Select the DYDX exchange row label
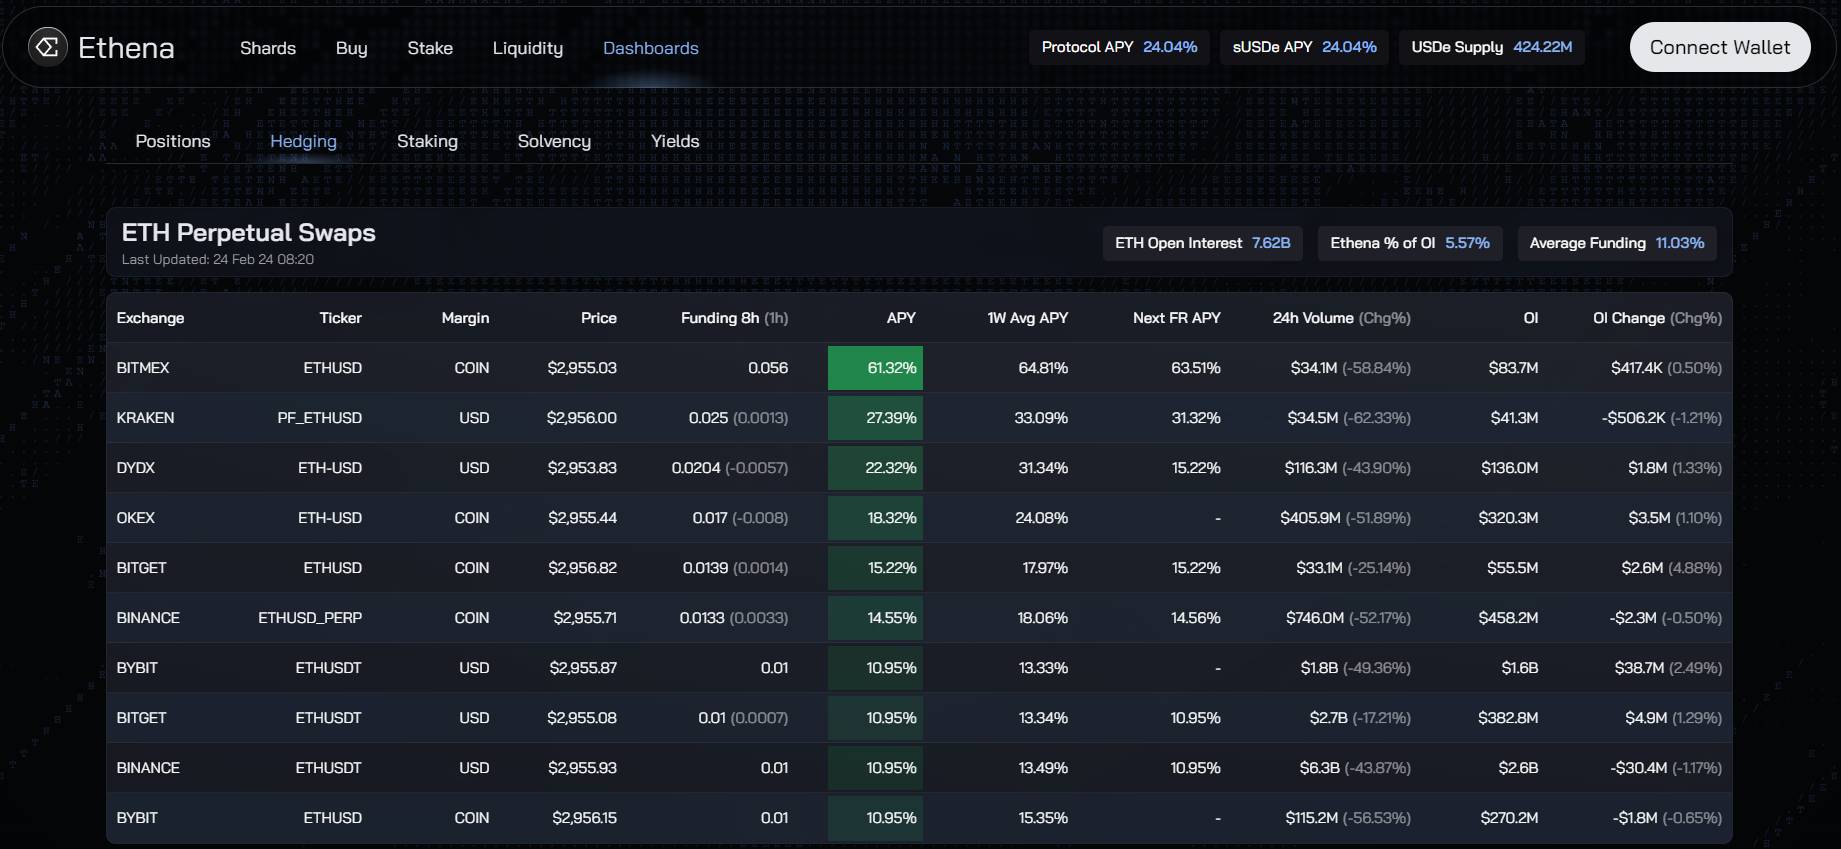1841x849 pixels. 136,468
